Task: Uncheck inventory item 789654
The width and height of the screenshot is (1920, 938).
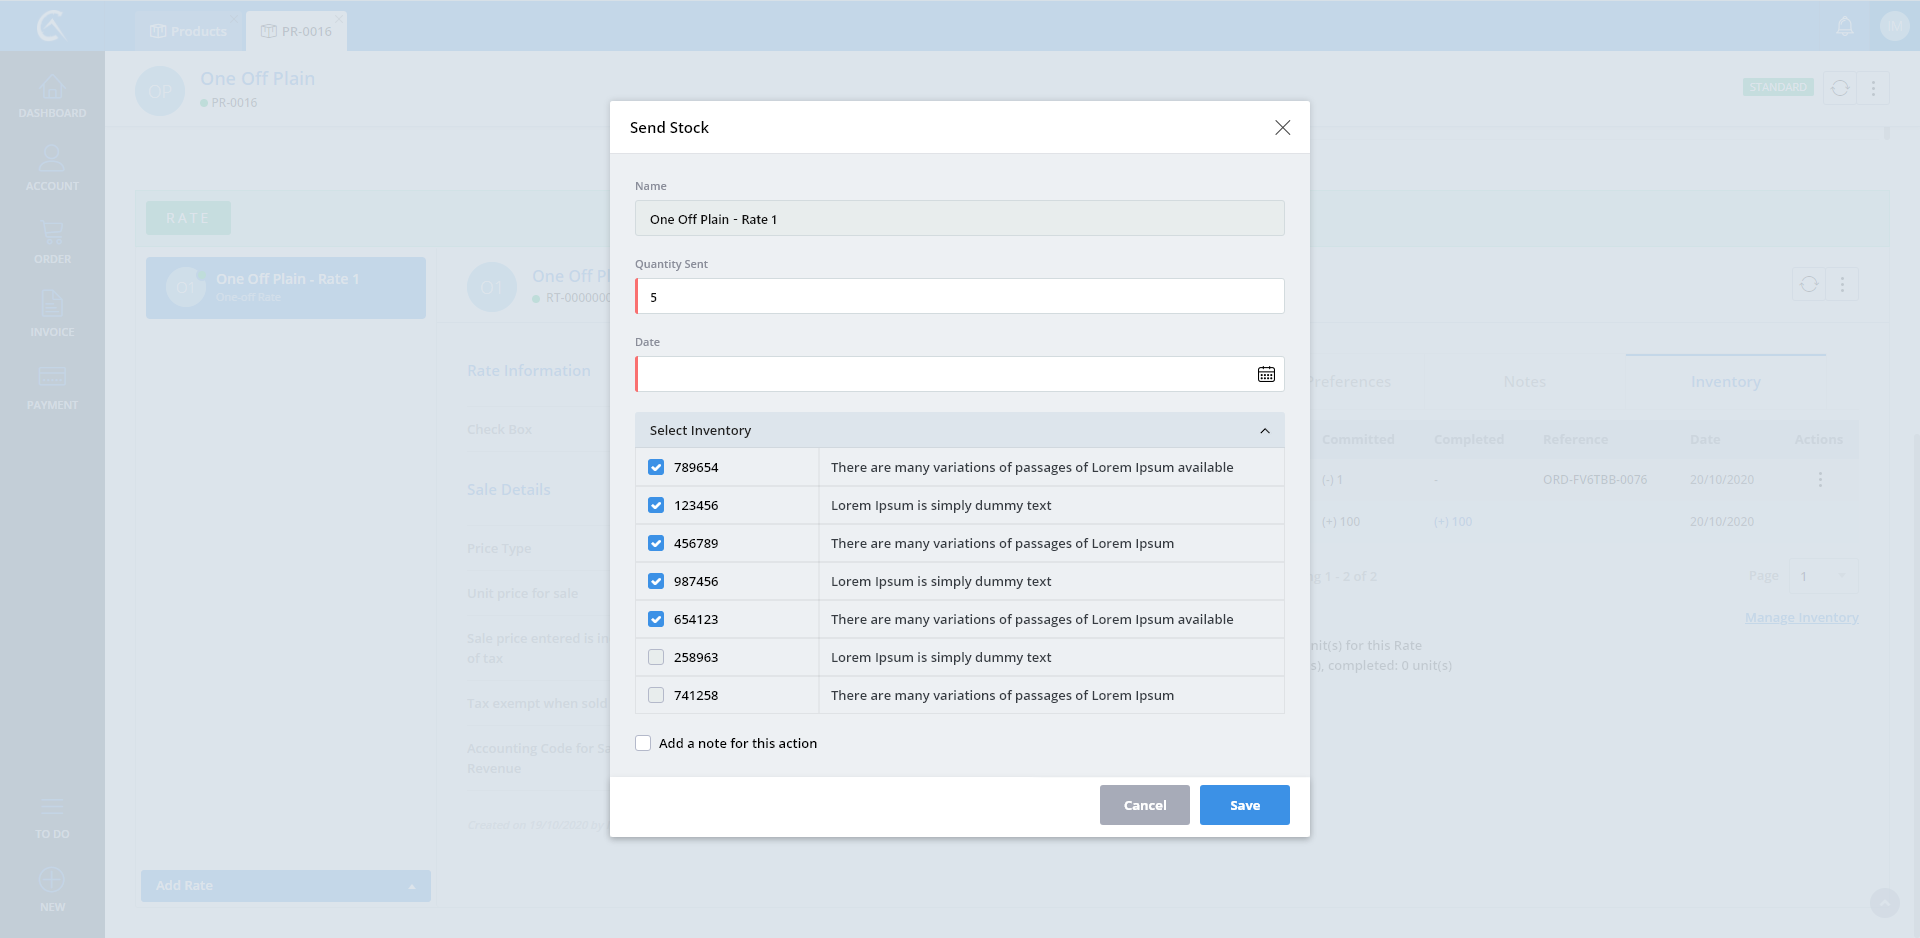Action: click(x=656, y=467)
